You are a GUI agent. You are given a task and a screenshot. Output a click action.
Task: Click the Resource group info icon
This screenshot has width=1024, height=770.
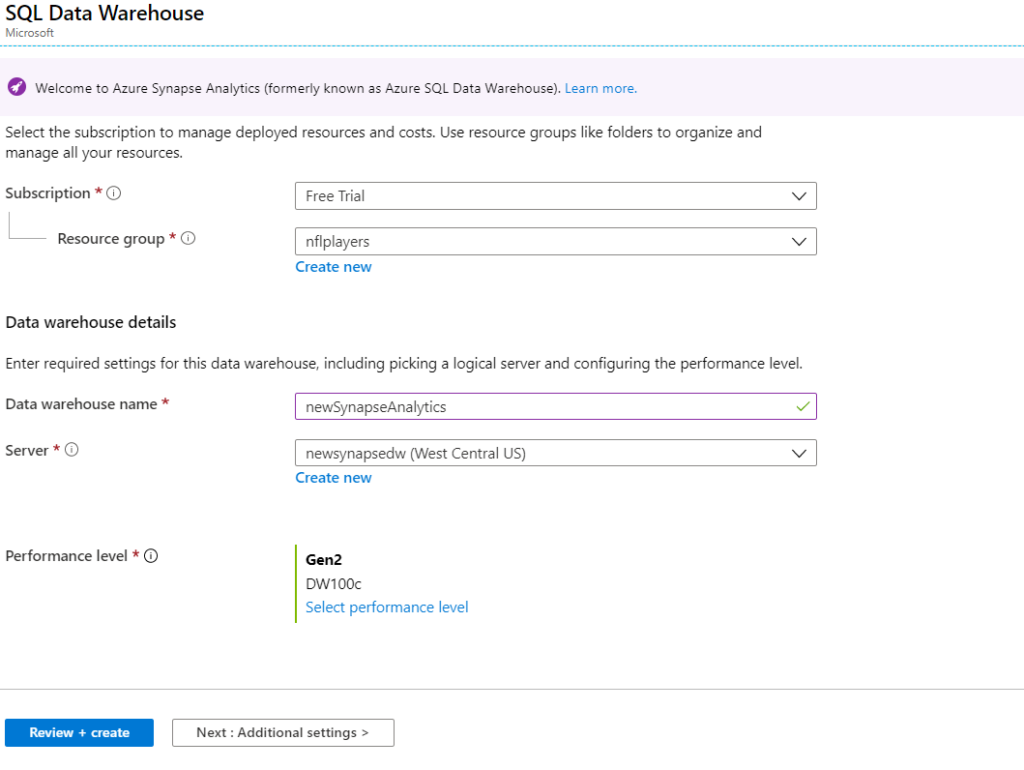coord(188,238)
